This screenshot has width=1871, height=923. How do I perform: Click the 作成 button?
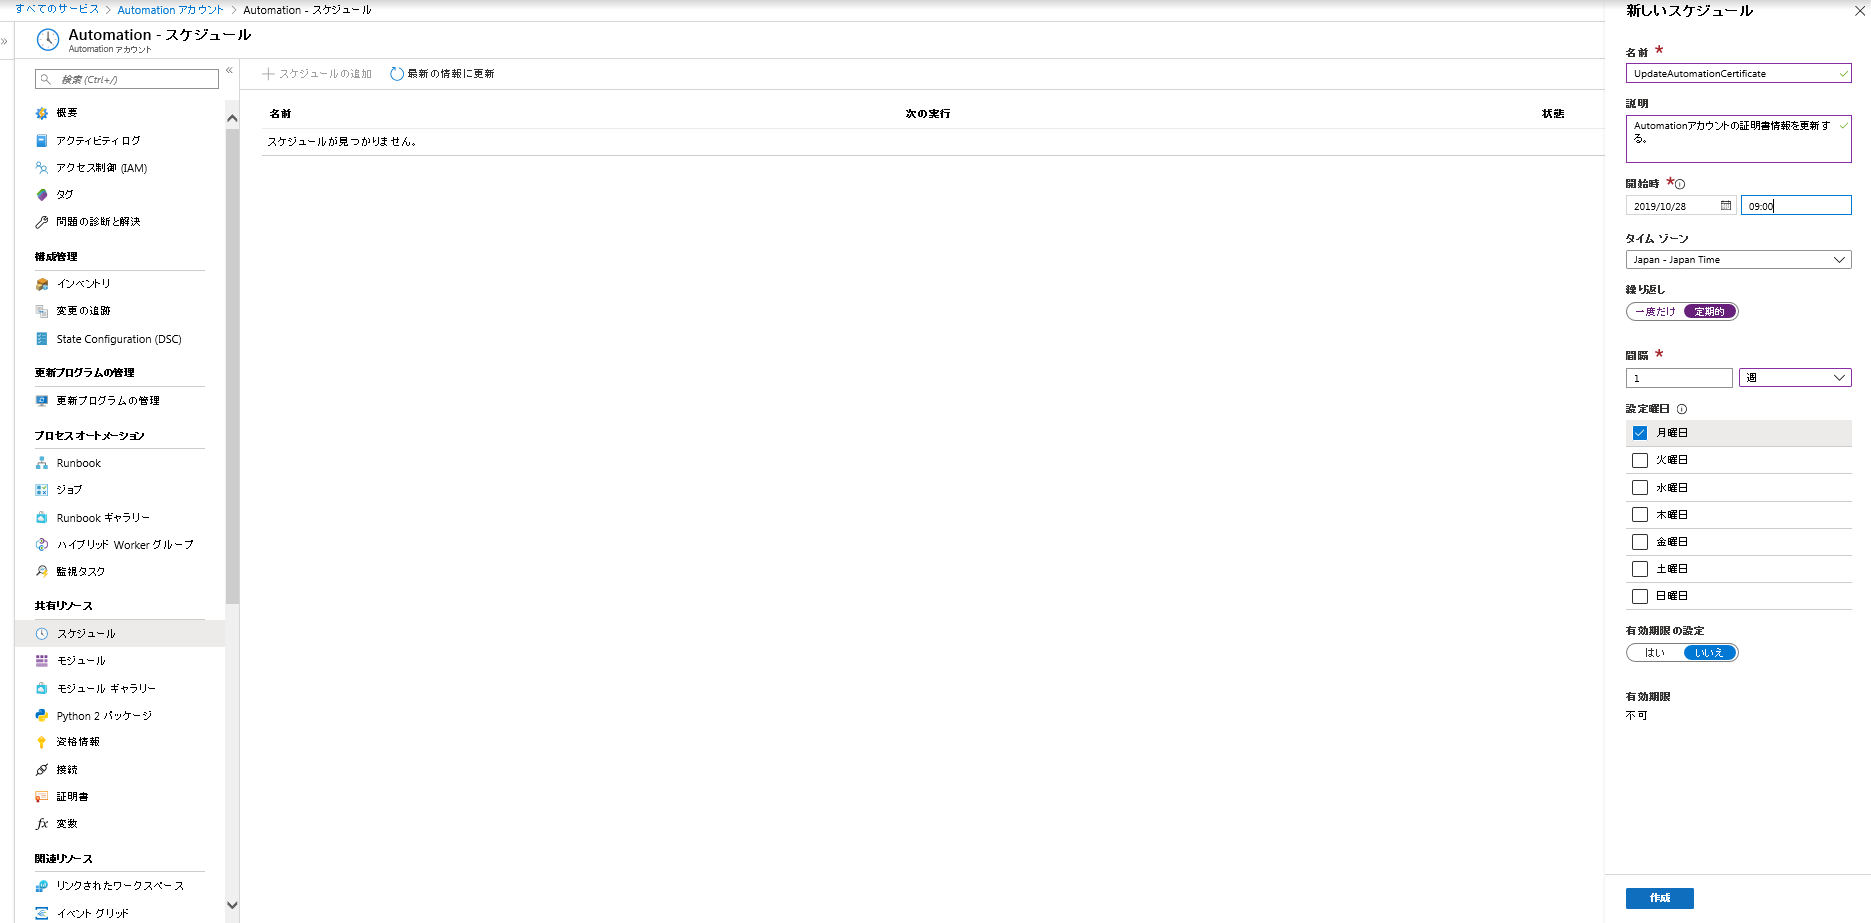tap(1660, 898)
